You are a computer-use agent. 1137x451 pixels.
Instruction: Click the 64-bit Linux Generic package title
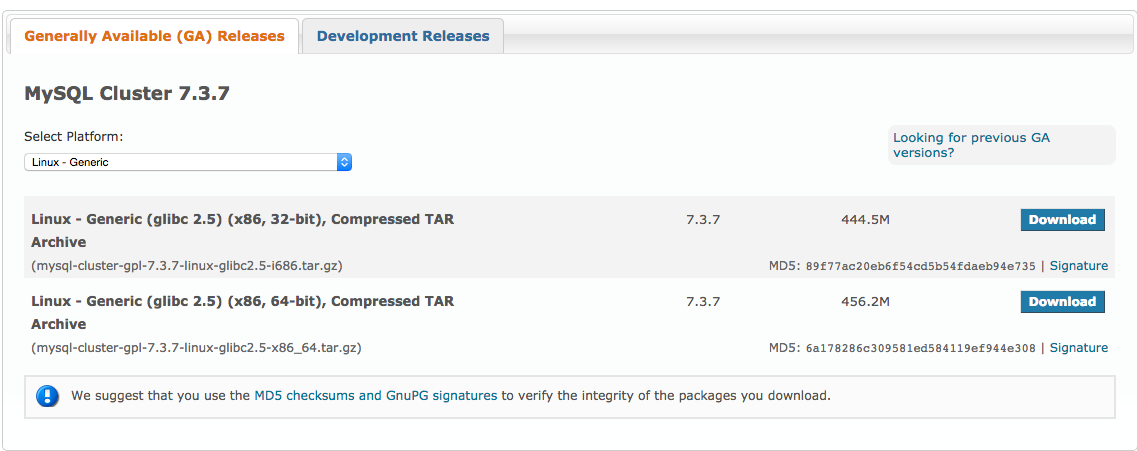(243, 313)
